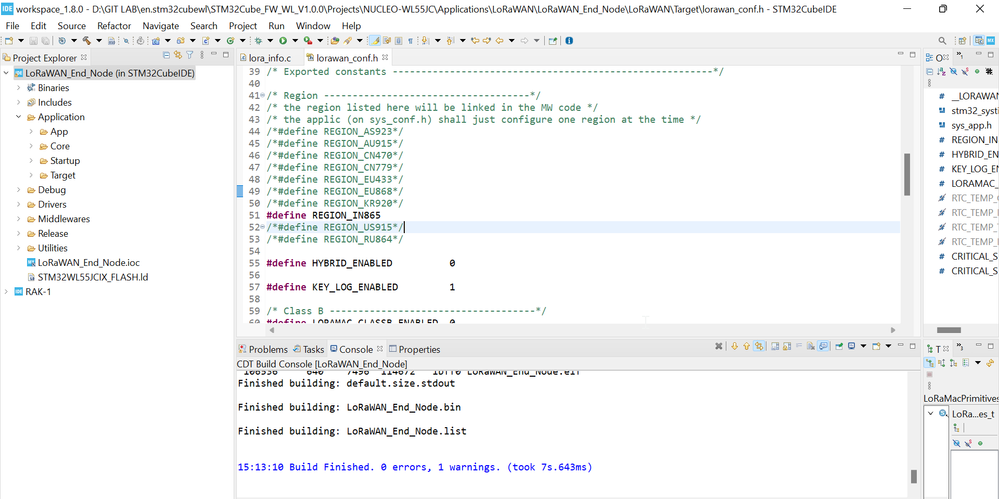Toggle Mark Occurrences highlighter button
The width and height of the screenshot is (999, 499).
pyautogui.click(x=373, y=40)
